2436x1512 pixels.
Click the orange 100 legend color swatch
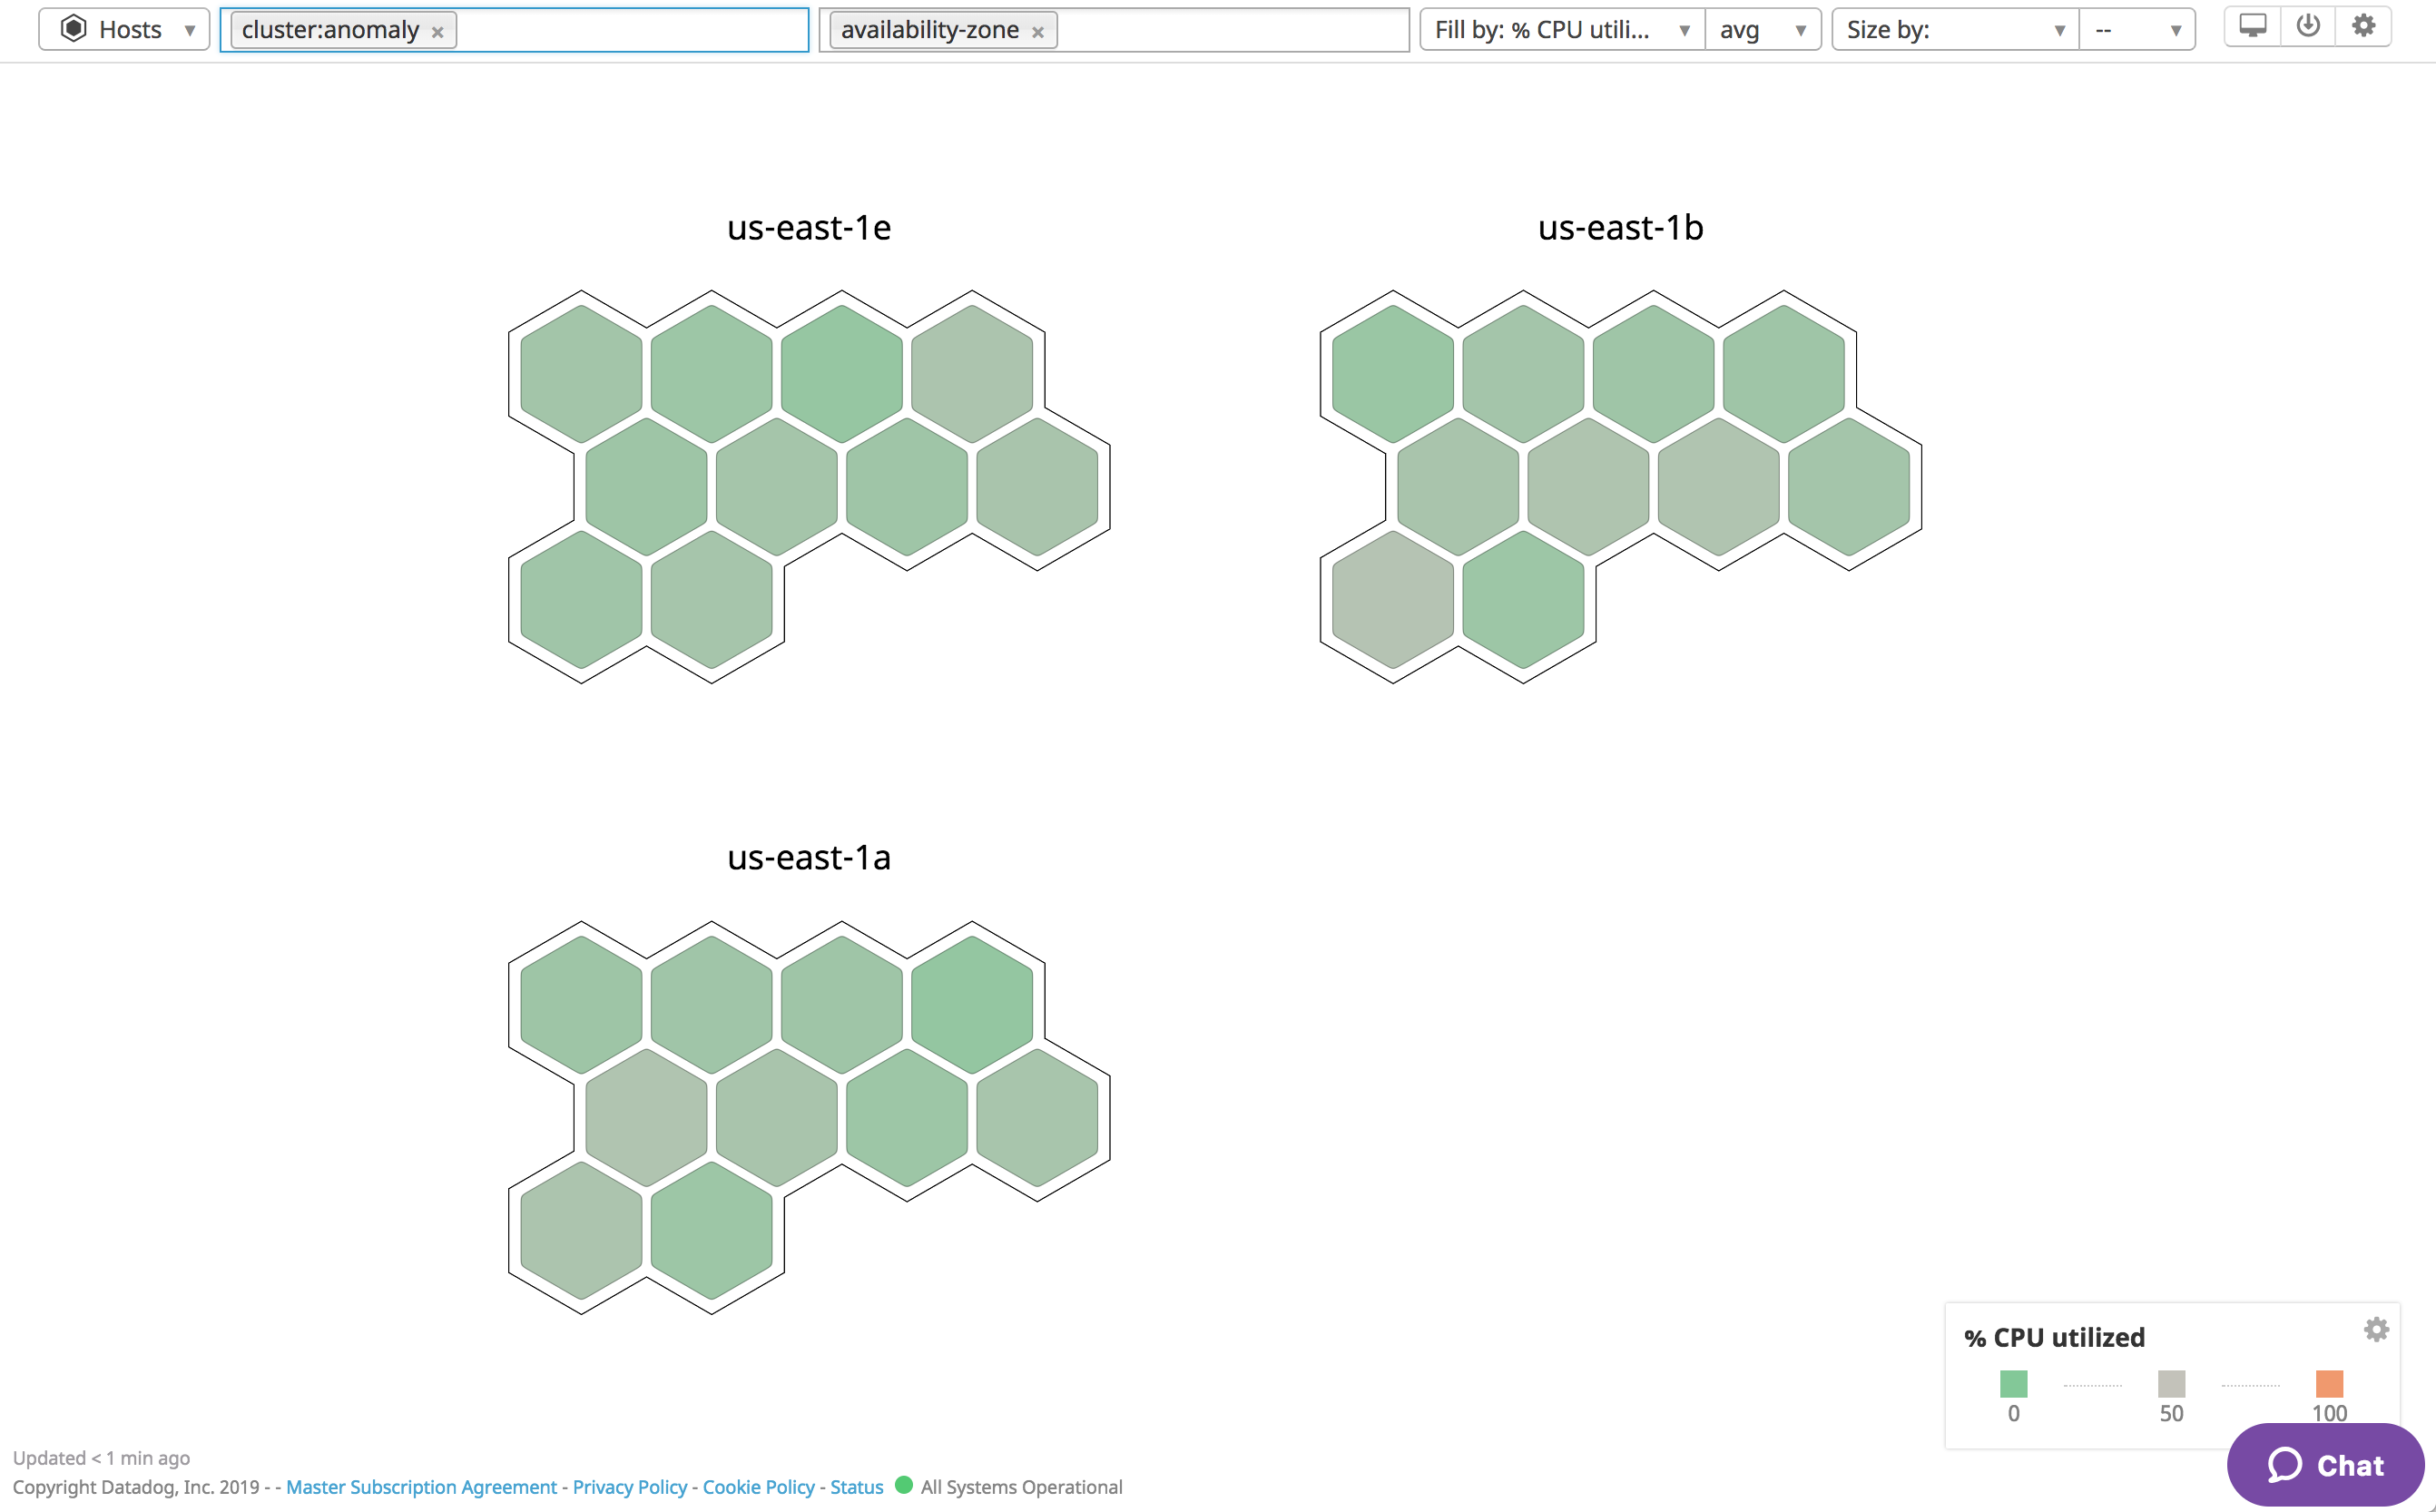click(x=2329, y=1384)
